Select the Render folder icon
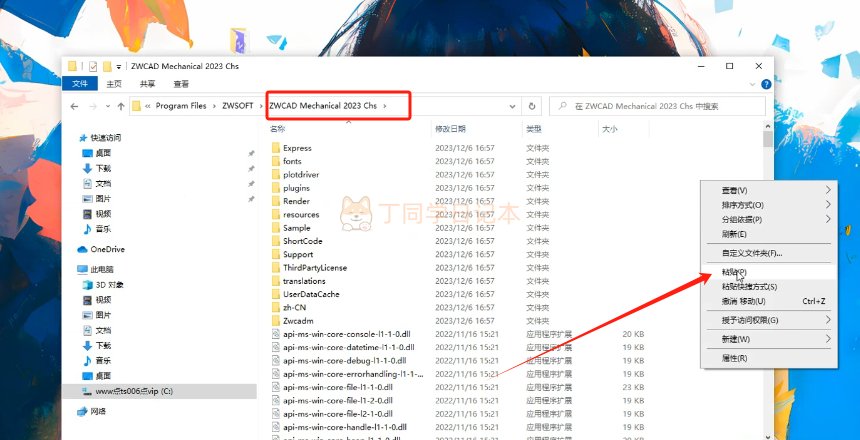 coord(276,201)
